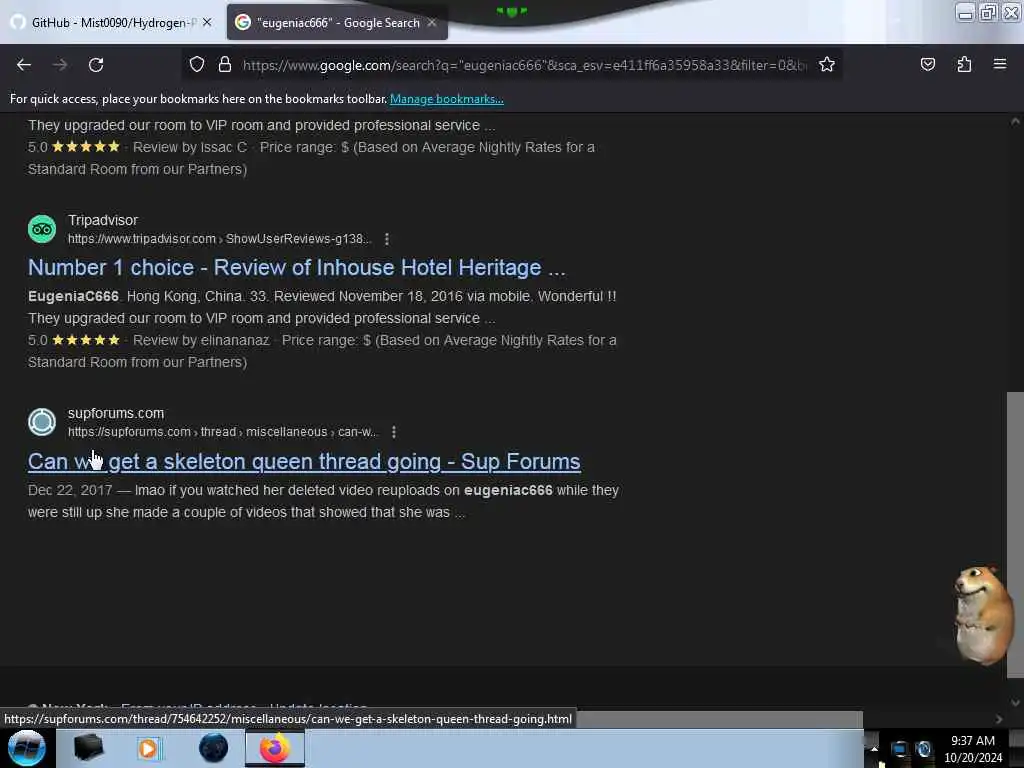Click the hamster desktop pet
This screenshot has width=1024, height=768.
pyautogui.click(x=982, y=614)
